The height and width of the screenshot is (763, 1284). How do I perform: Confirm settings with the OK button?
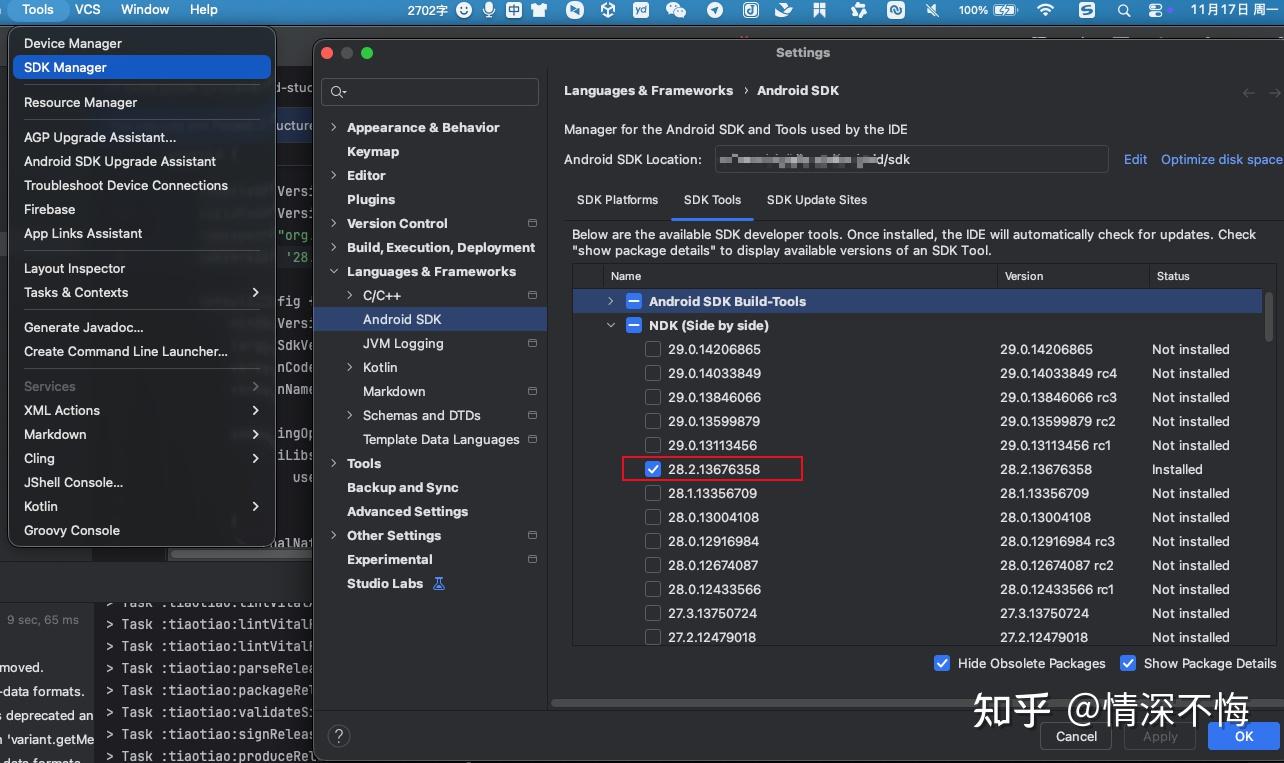click(1243, 736)
